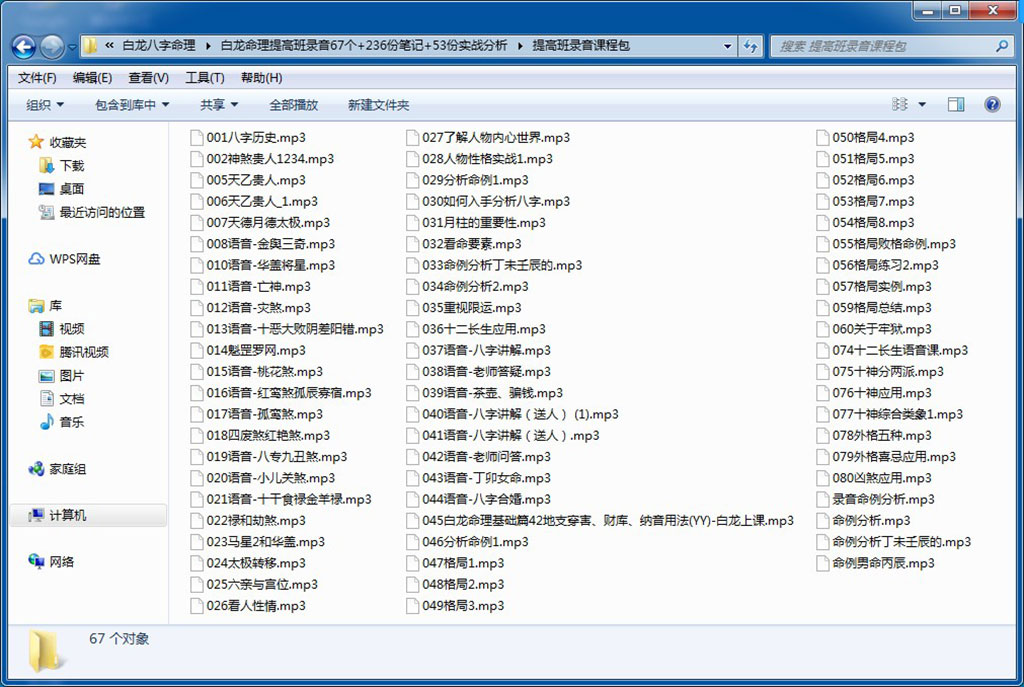Viewport: 1024px width, 687px height.
Task: Select file icon of 027了解人物内心世界.mp3
Action: pyautogui.click(x=411, y=138)
